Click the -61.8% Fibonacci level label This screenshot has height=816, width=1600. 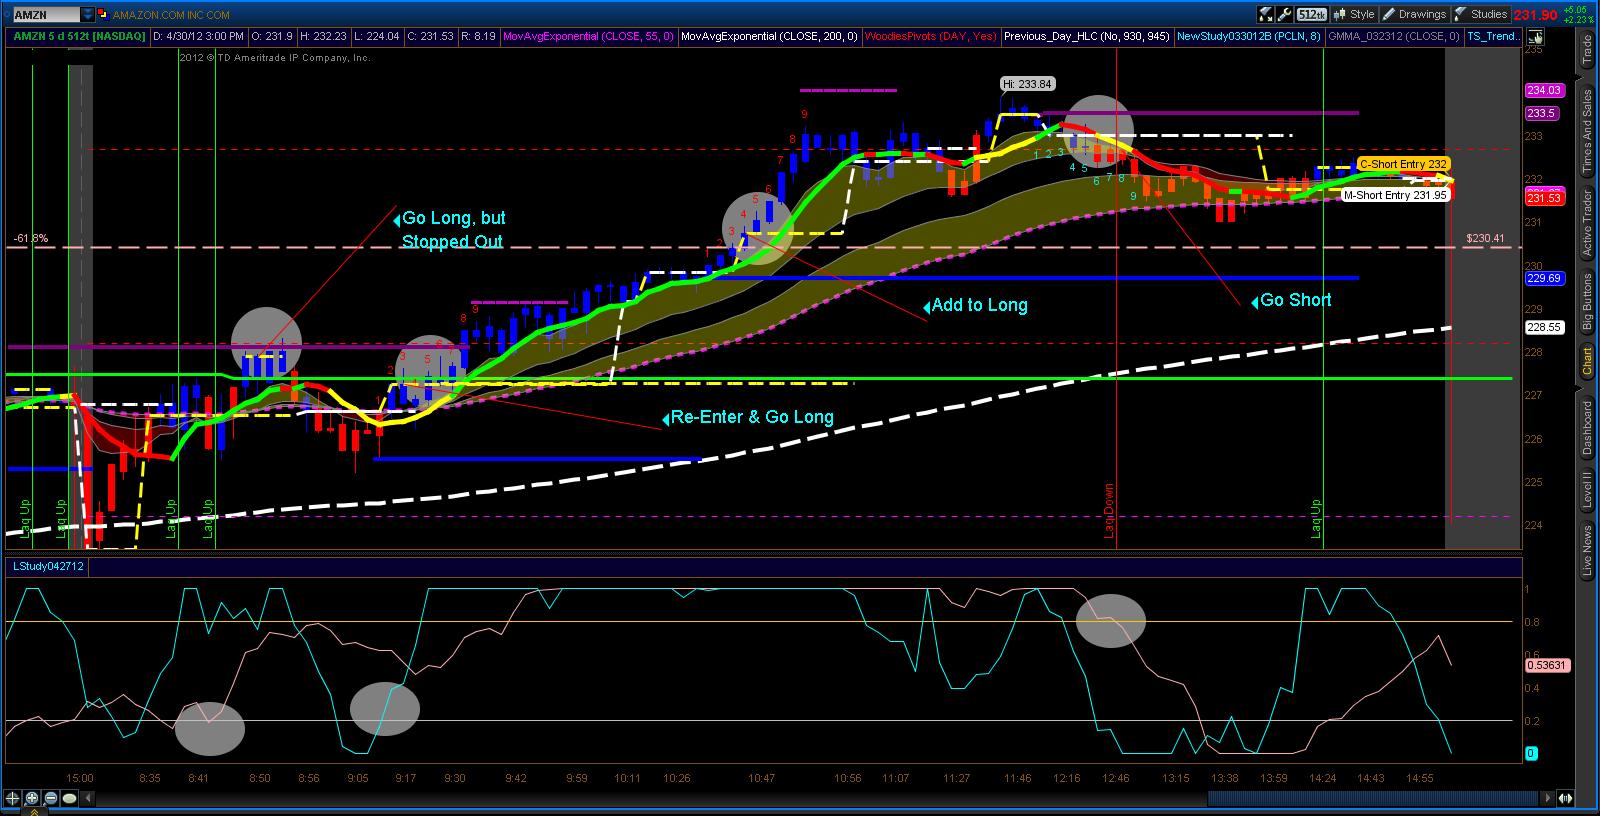point(30,238)
